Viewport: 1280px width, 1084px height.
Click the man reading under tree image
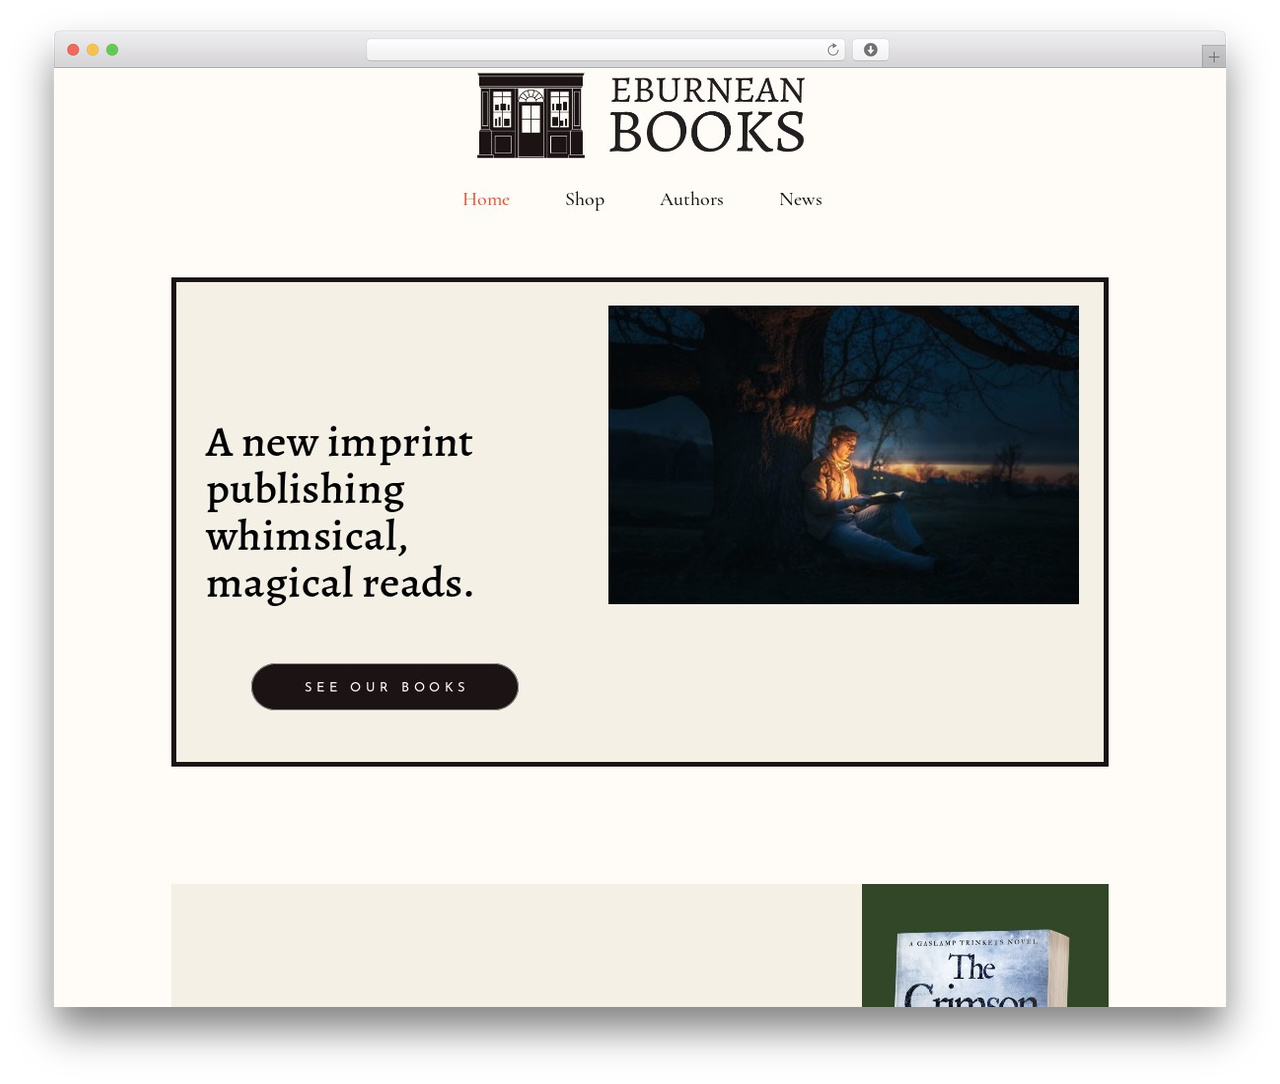tap(843, 455)
